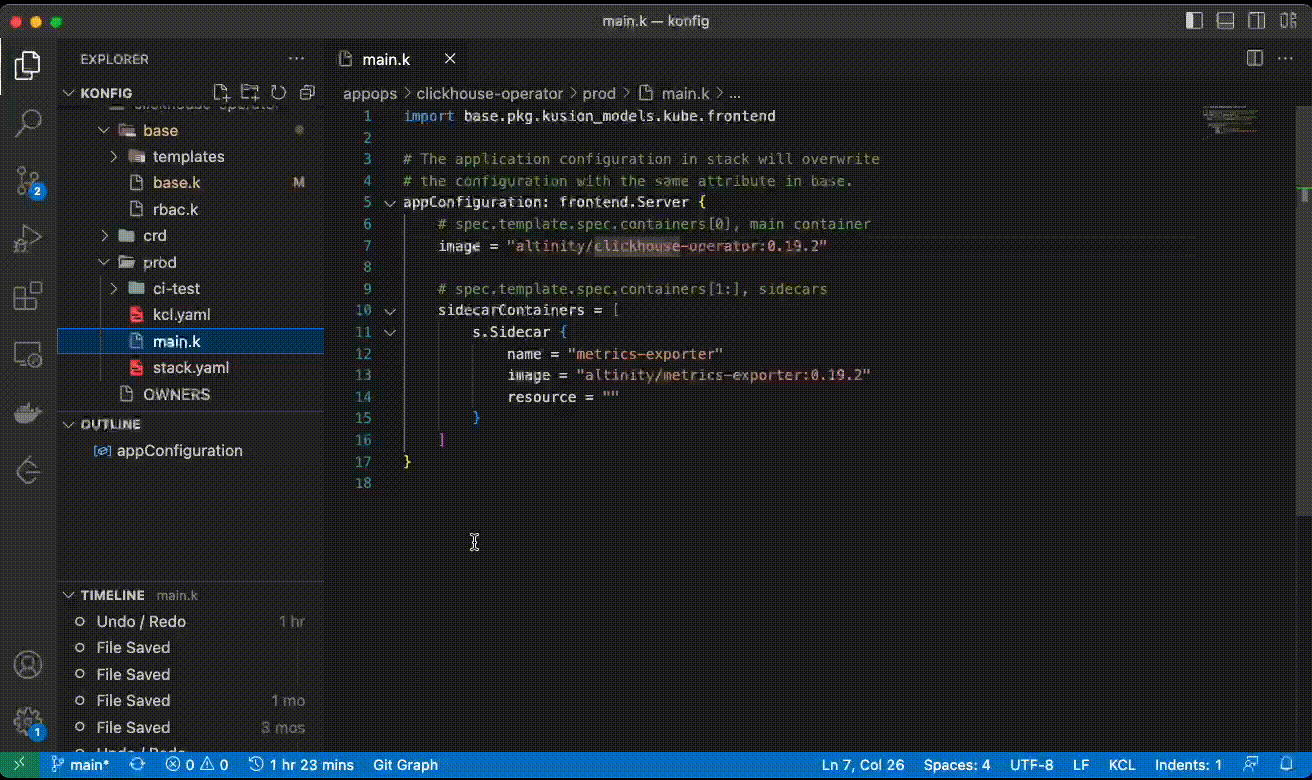The width and height of the screenshot is (1312, 780).
Task: Click the Refresh Explorer icon
Action: point(279,93)
